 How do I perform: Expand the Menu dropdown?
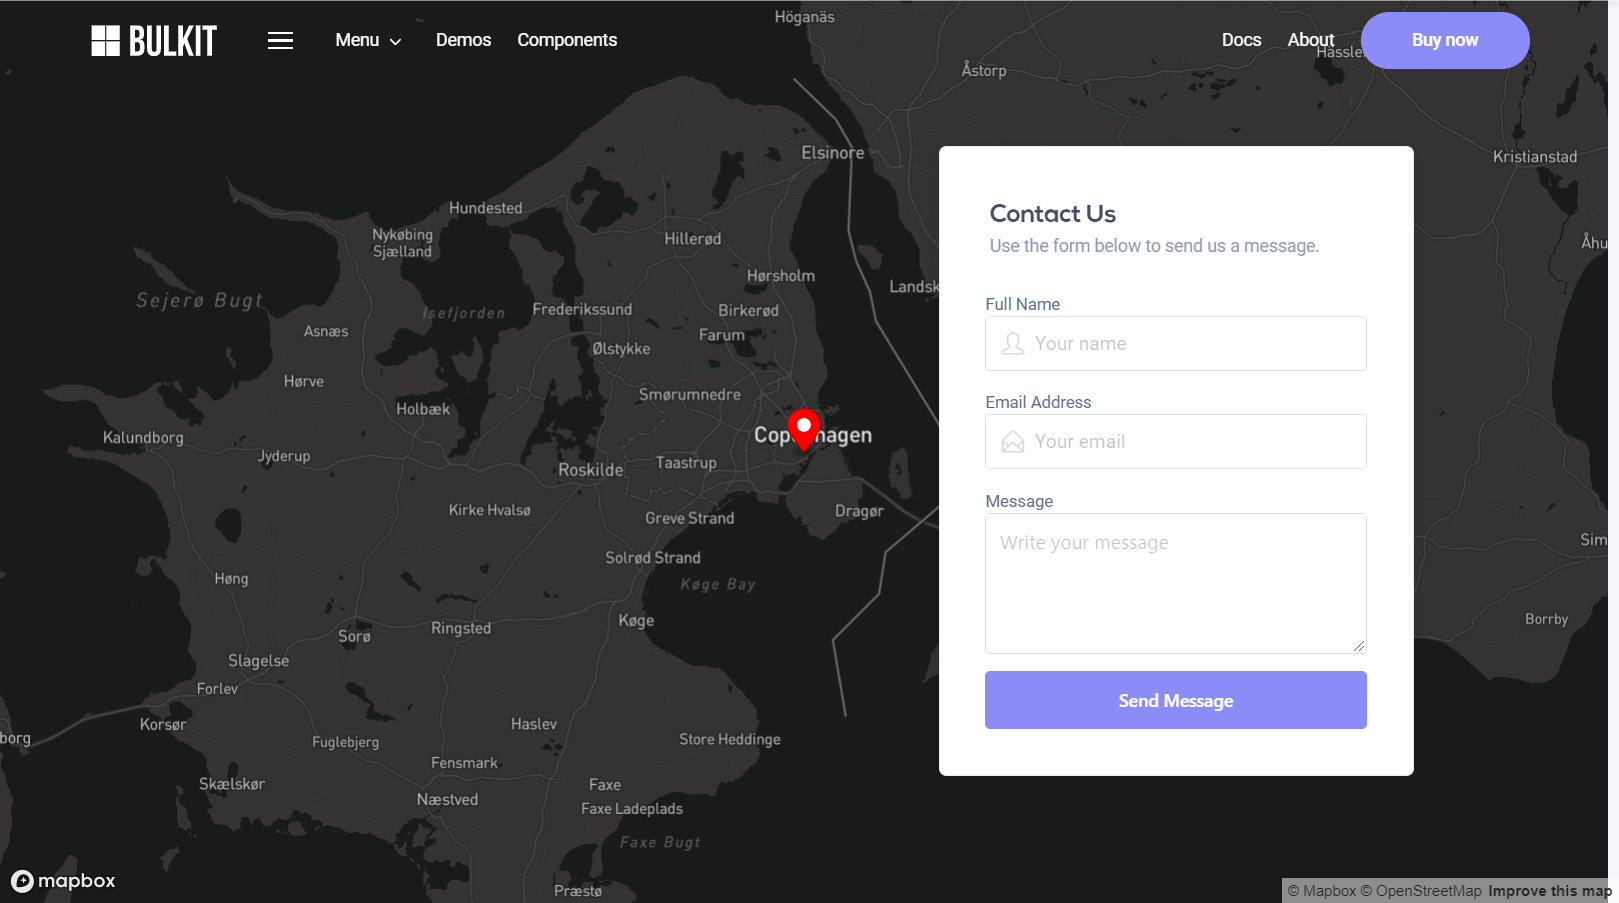[x=368, y=41]
